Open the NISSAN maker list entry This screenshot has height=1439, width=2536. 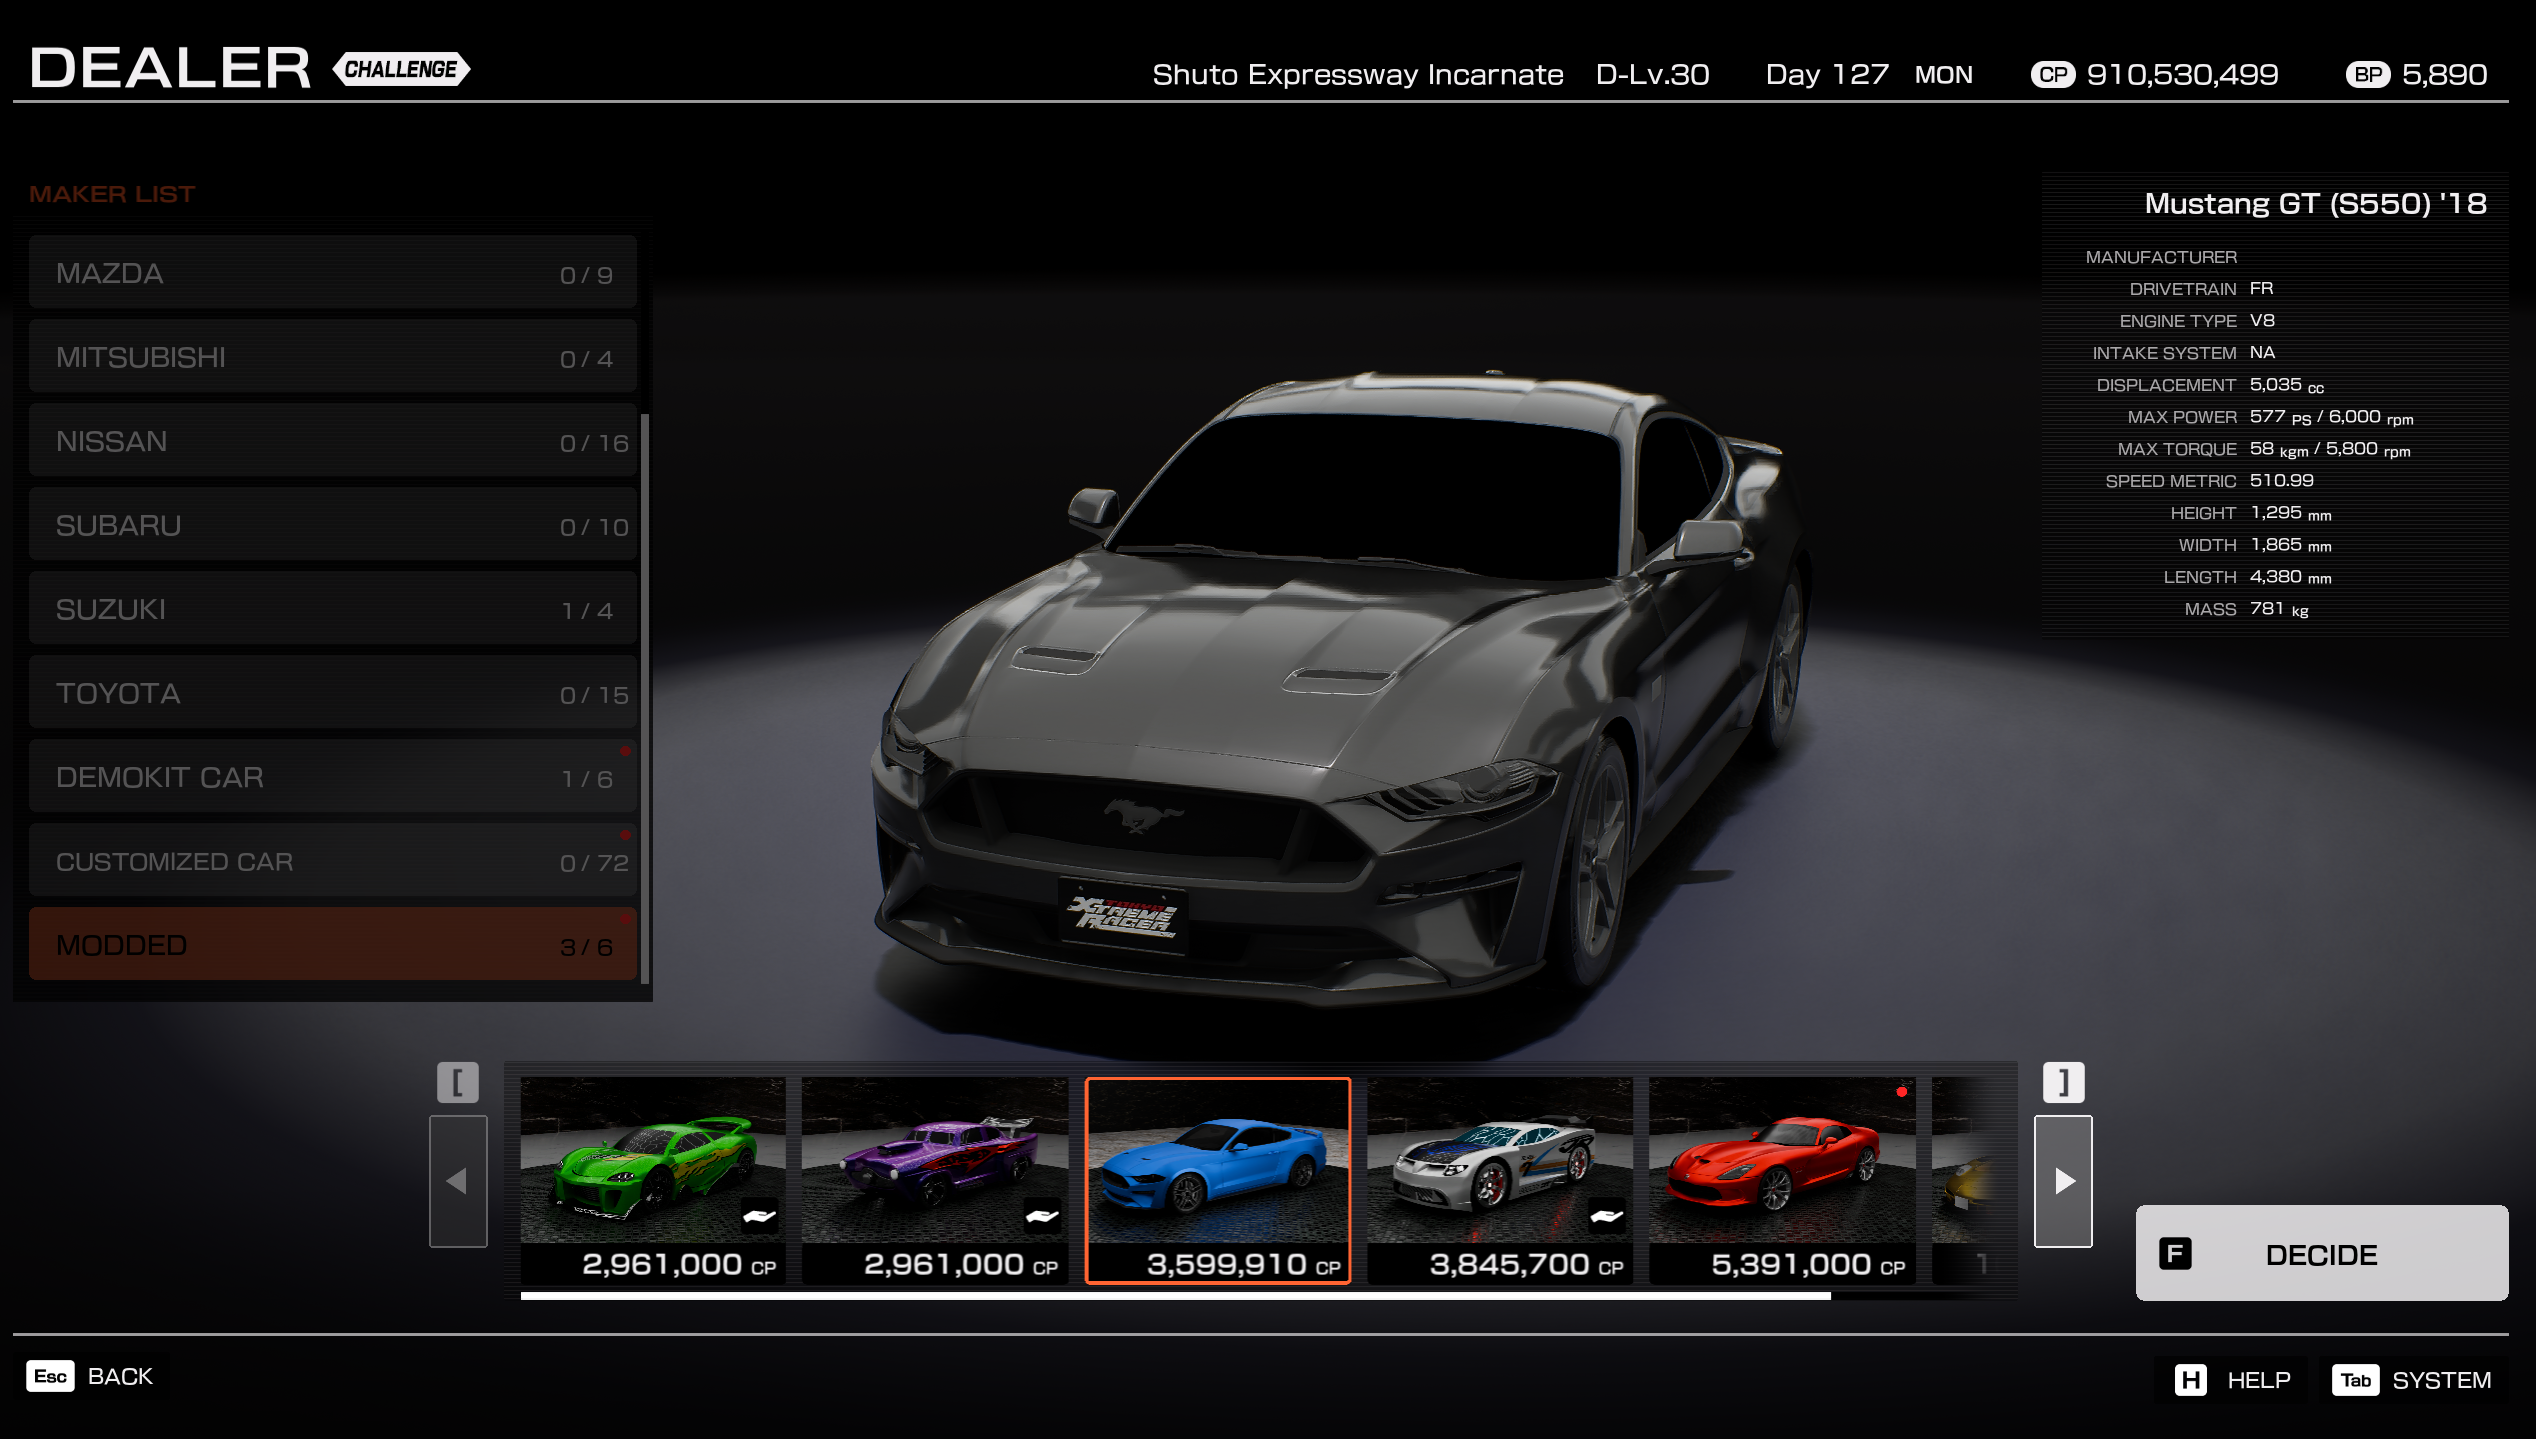point(333,440)
